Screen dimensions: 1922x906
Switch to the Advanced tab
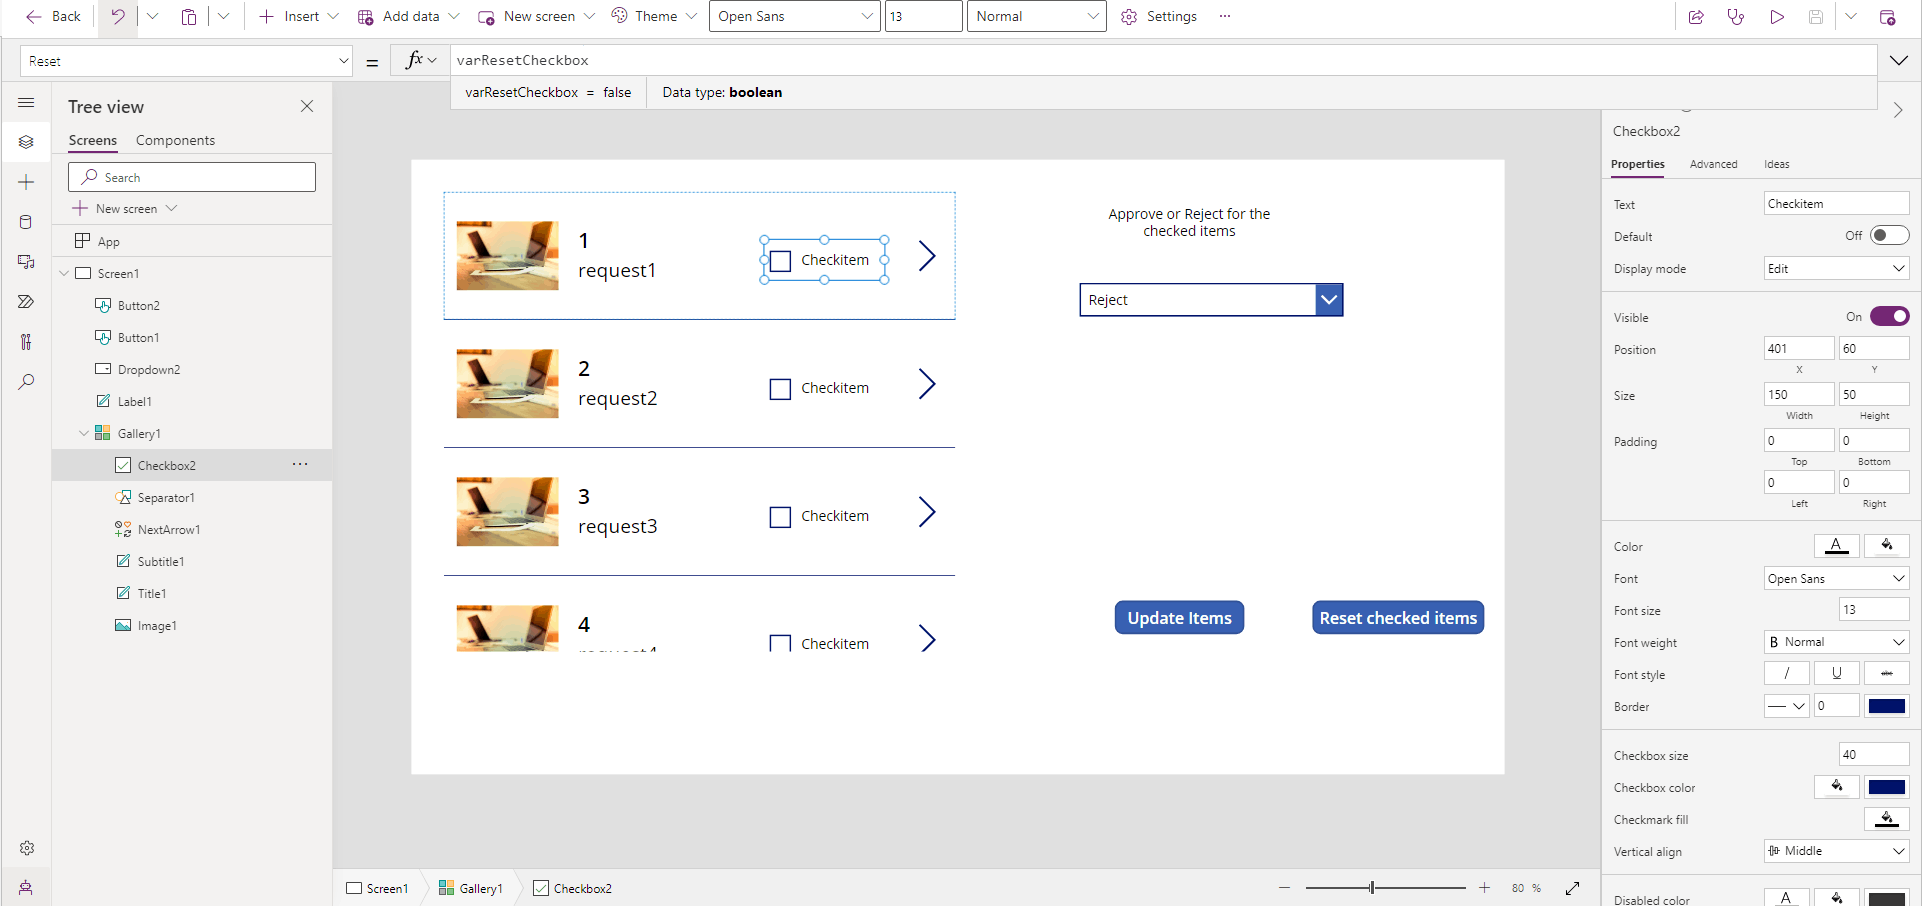(1713, 164)
